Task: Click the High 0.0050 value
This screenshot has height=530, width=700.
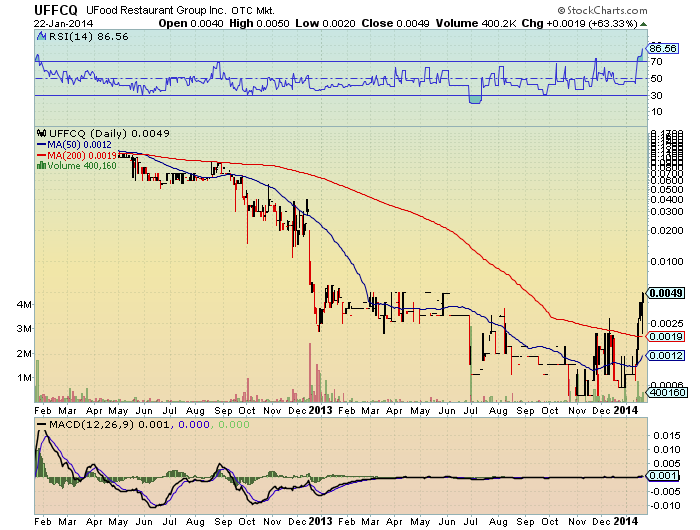Action: 259,24
